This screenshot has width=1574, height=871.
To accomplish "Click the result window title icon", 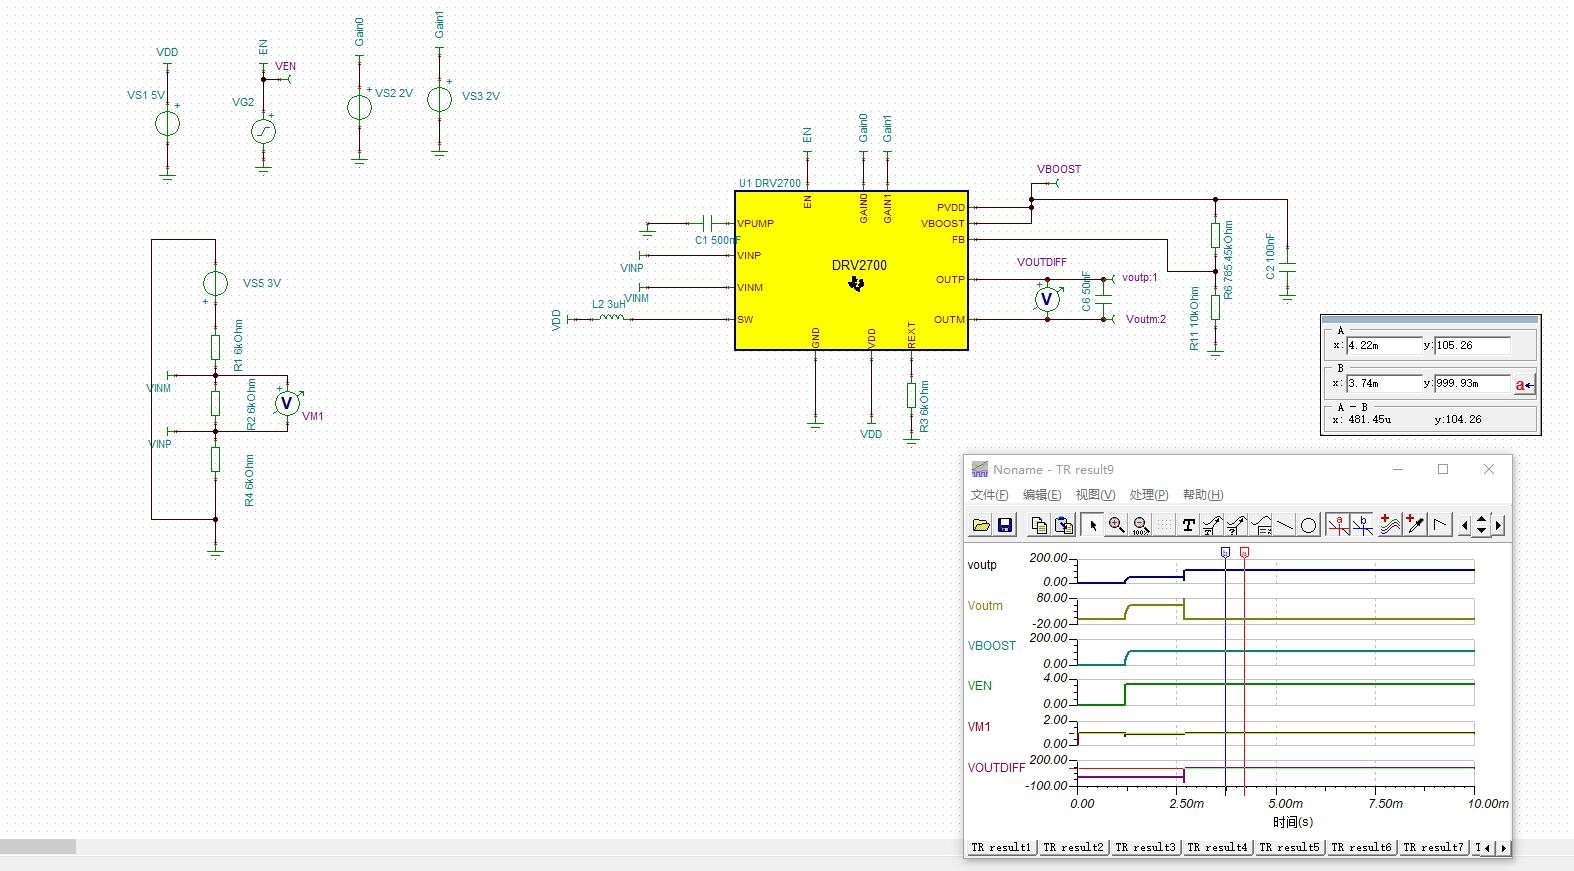I will point(980,469).
